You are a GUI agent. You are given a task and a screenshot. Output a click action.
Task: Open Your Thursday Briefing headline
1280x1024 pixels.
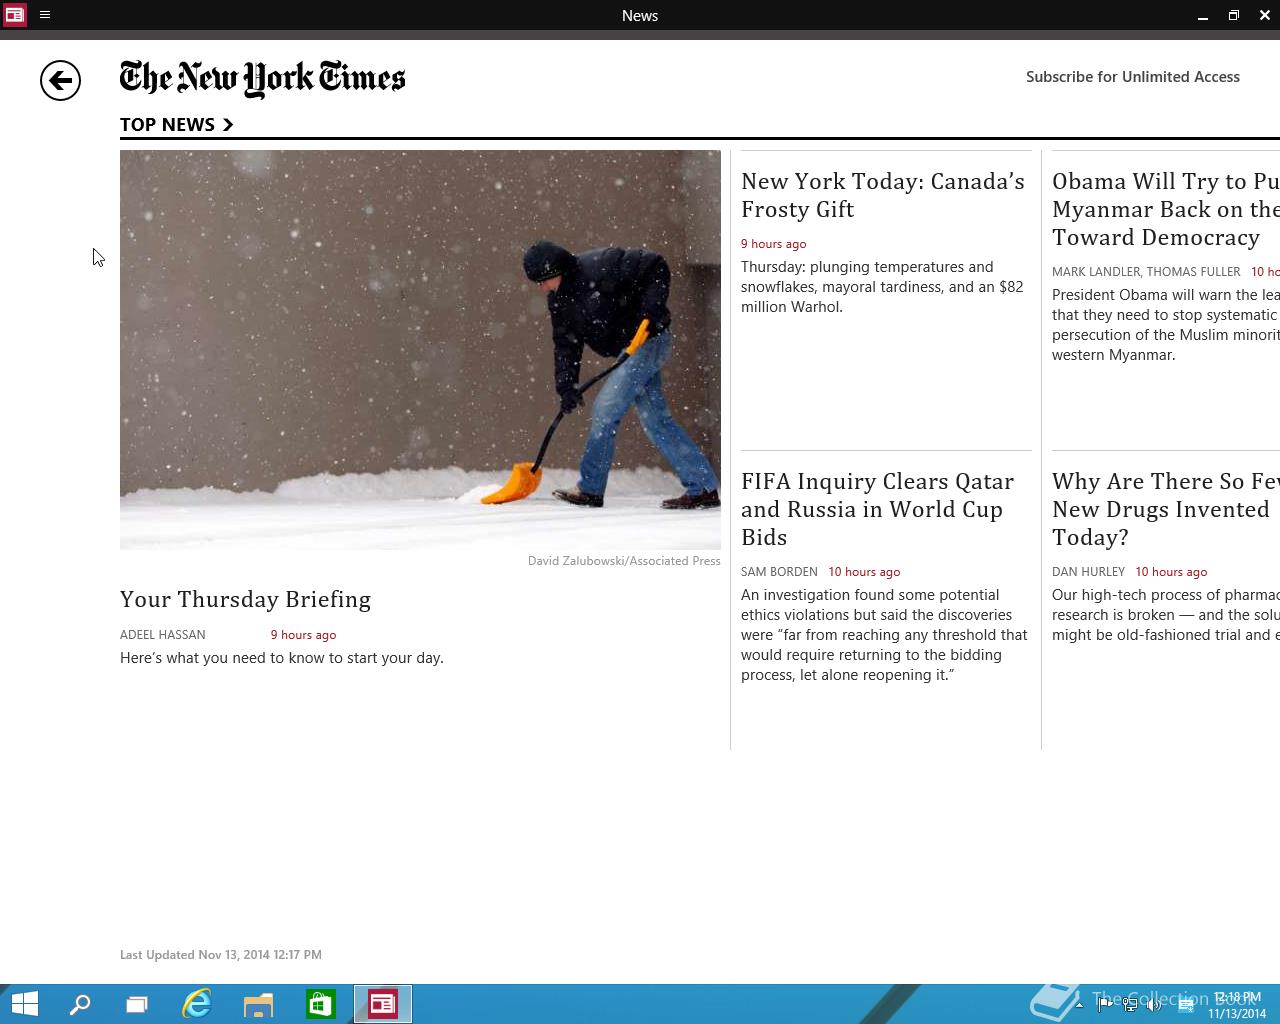[245, 599]
